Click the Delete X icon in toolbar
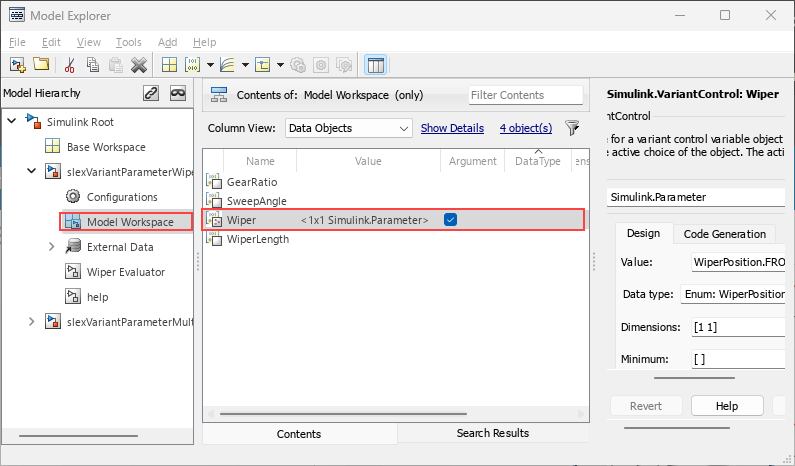This screenshot has width=795, height=466. [139, 65]
